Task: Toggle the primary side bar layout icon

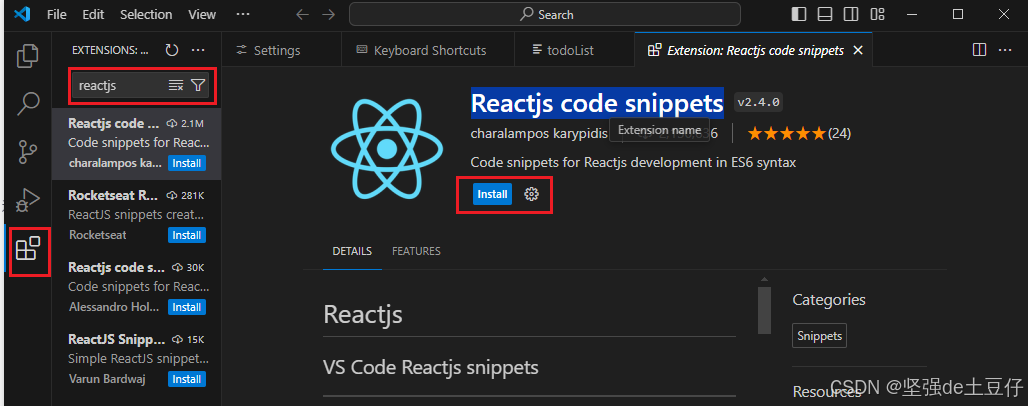Action: point(799,14)
